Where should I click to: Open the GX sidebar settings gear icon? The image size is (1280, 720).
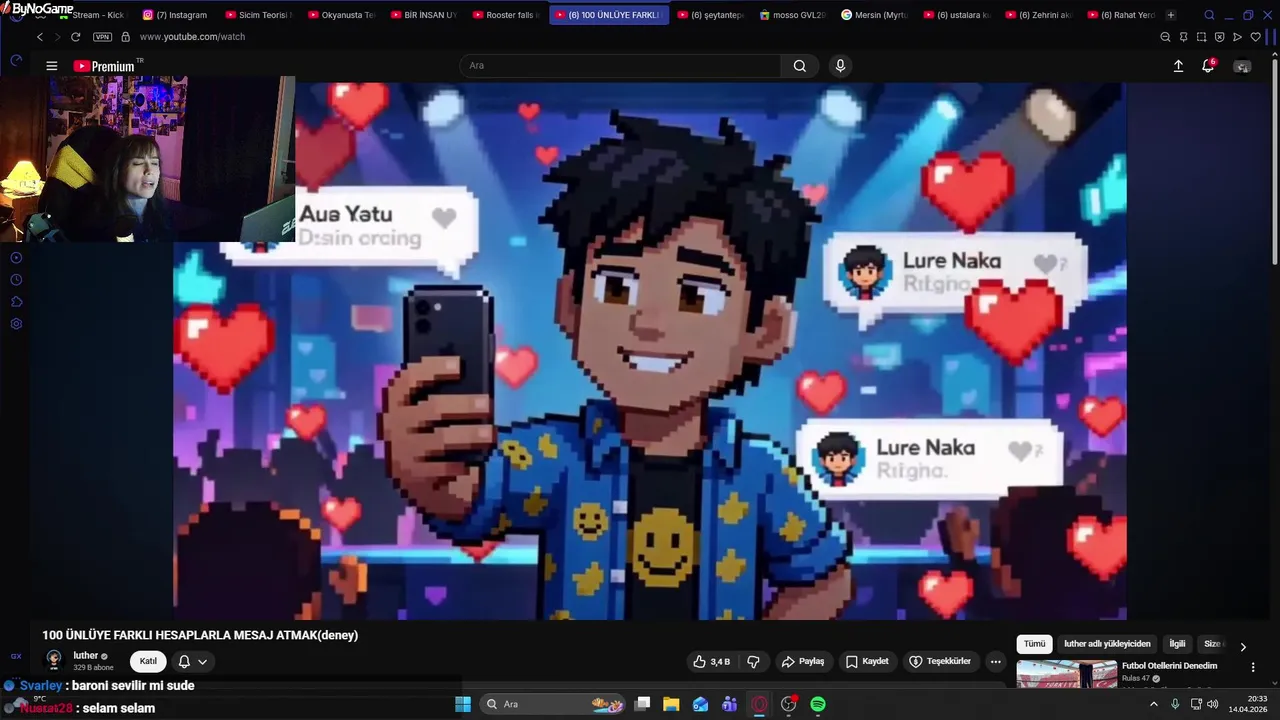(x=16, y=324)
